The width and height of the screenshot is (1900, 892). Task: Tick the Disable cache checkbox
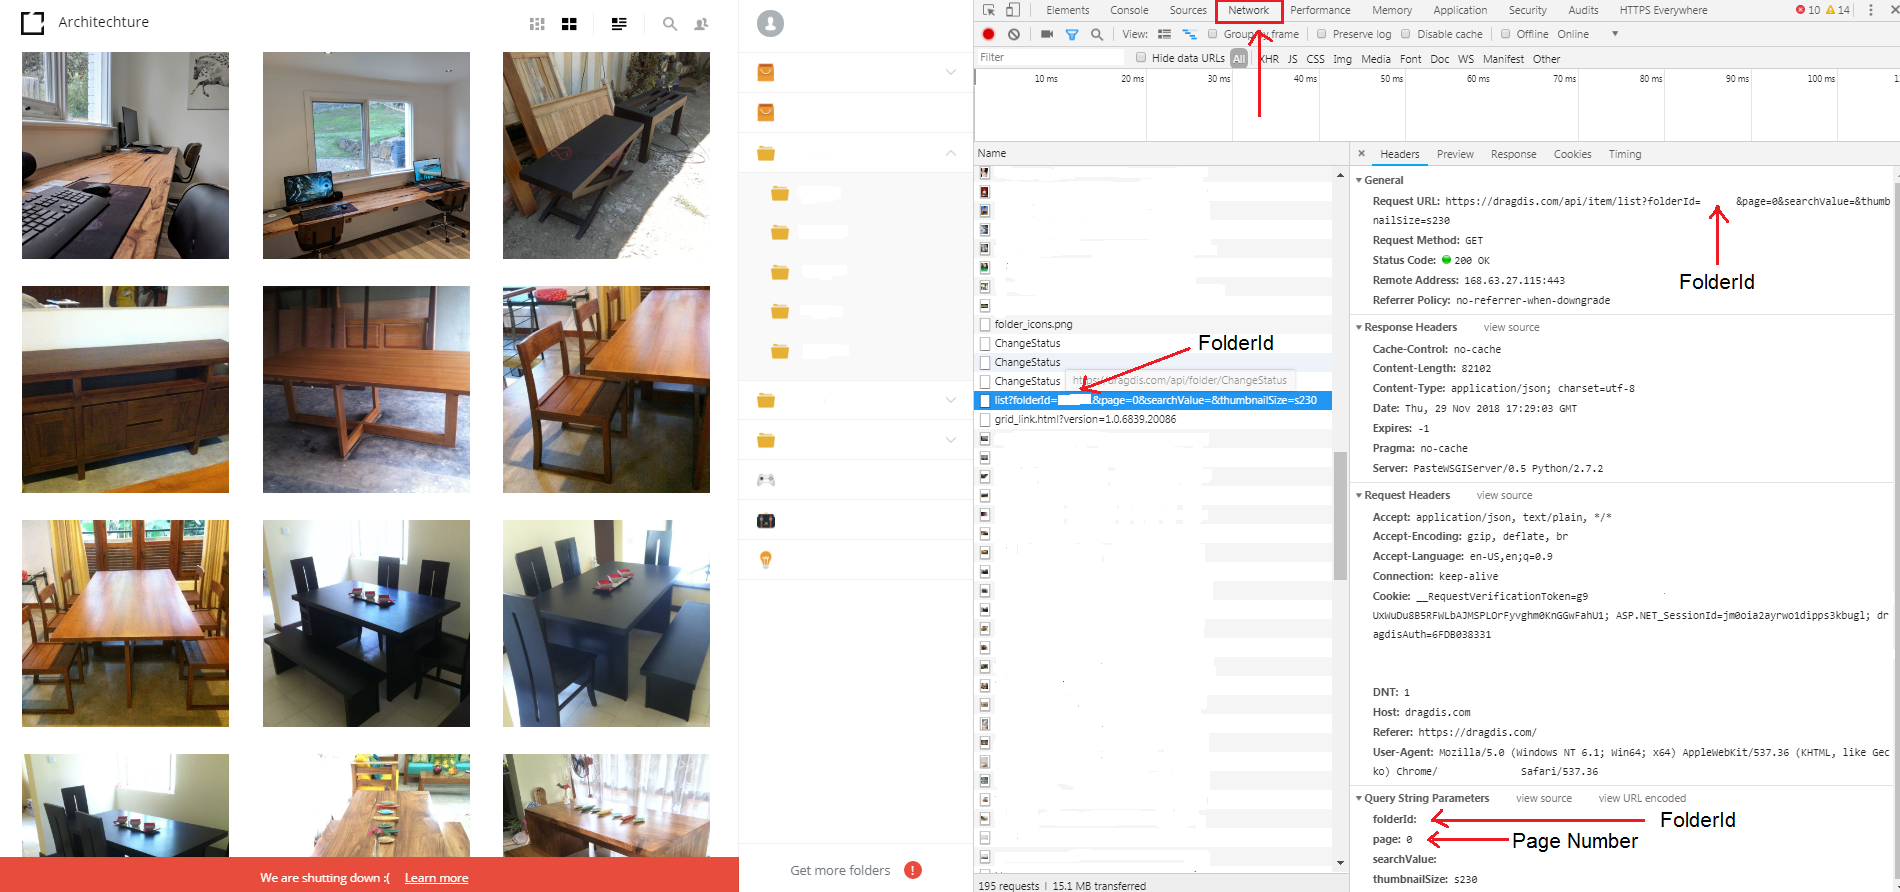pos(1406,34)
